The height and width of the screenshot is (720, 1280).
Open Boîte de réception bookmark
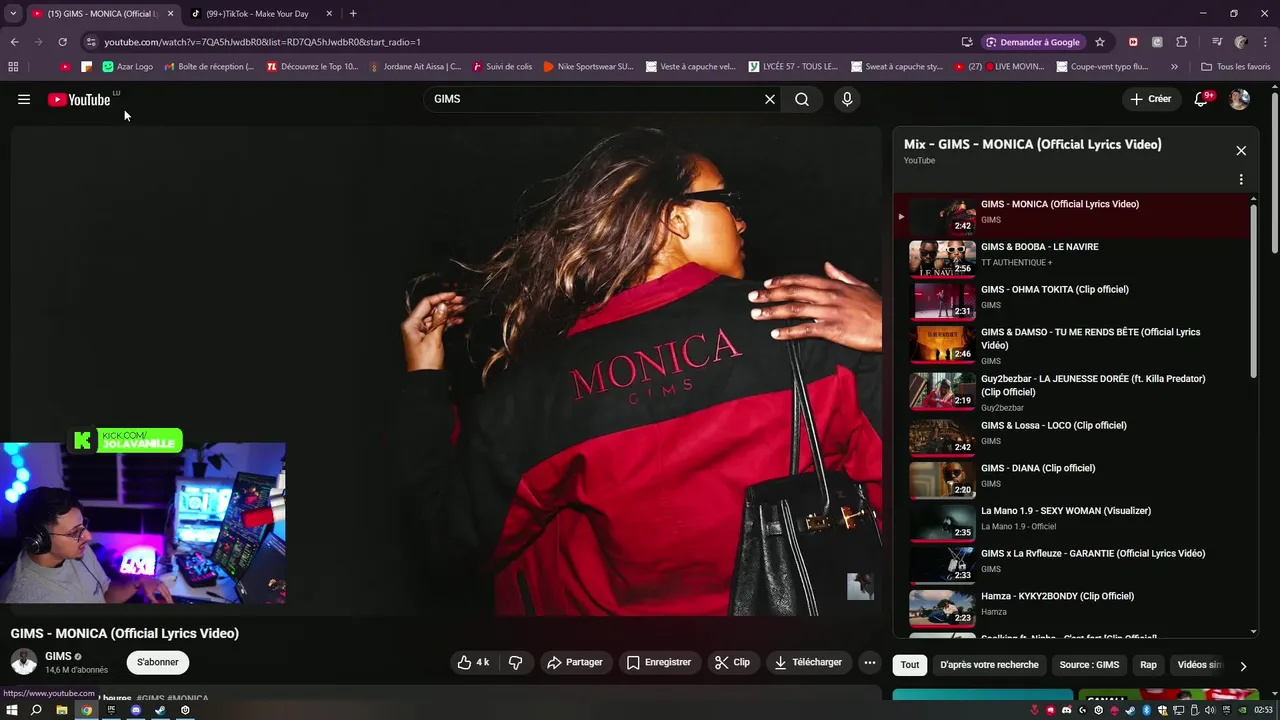click(x=208, y=67)
